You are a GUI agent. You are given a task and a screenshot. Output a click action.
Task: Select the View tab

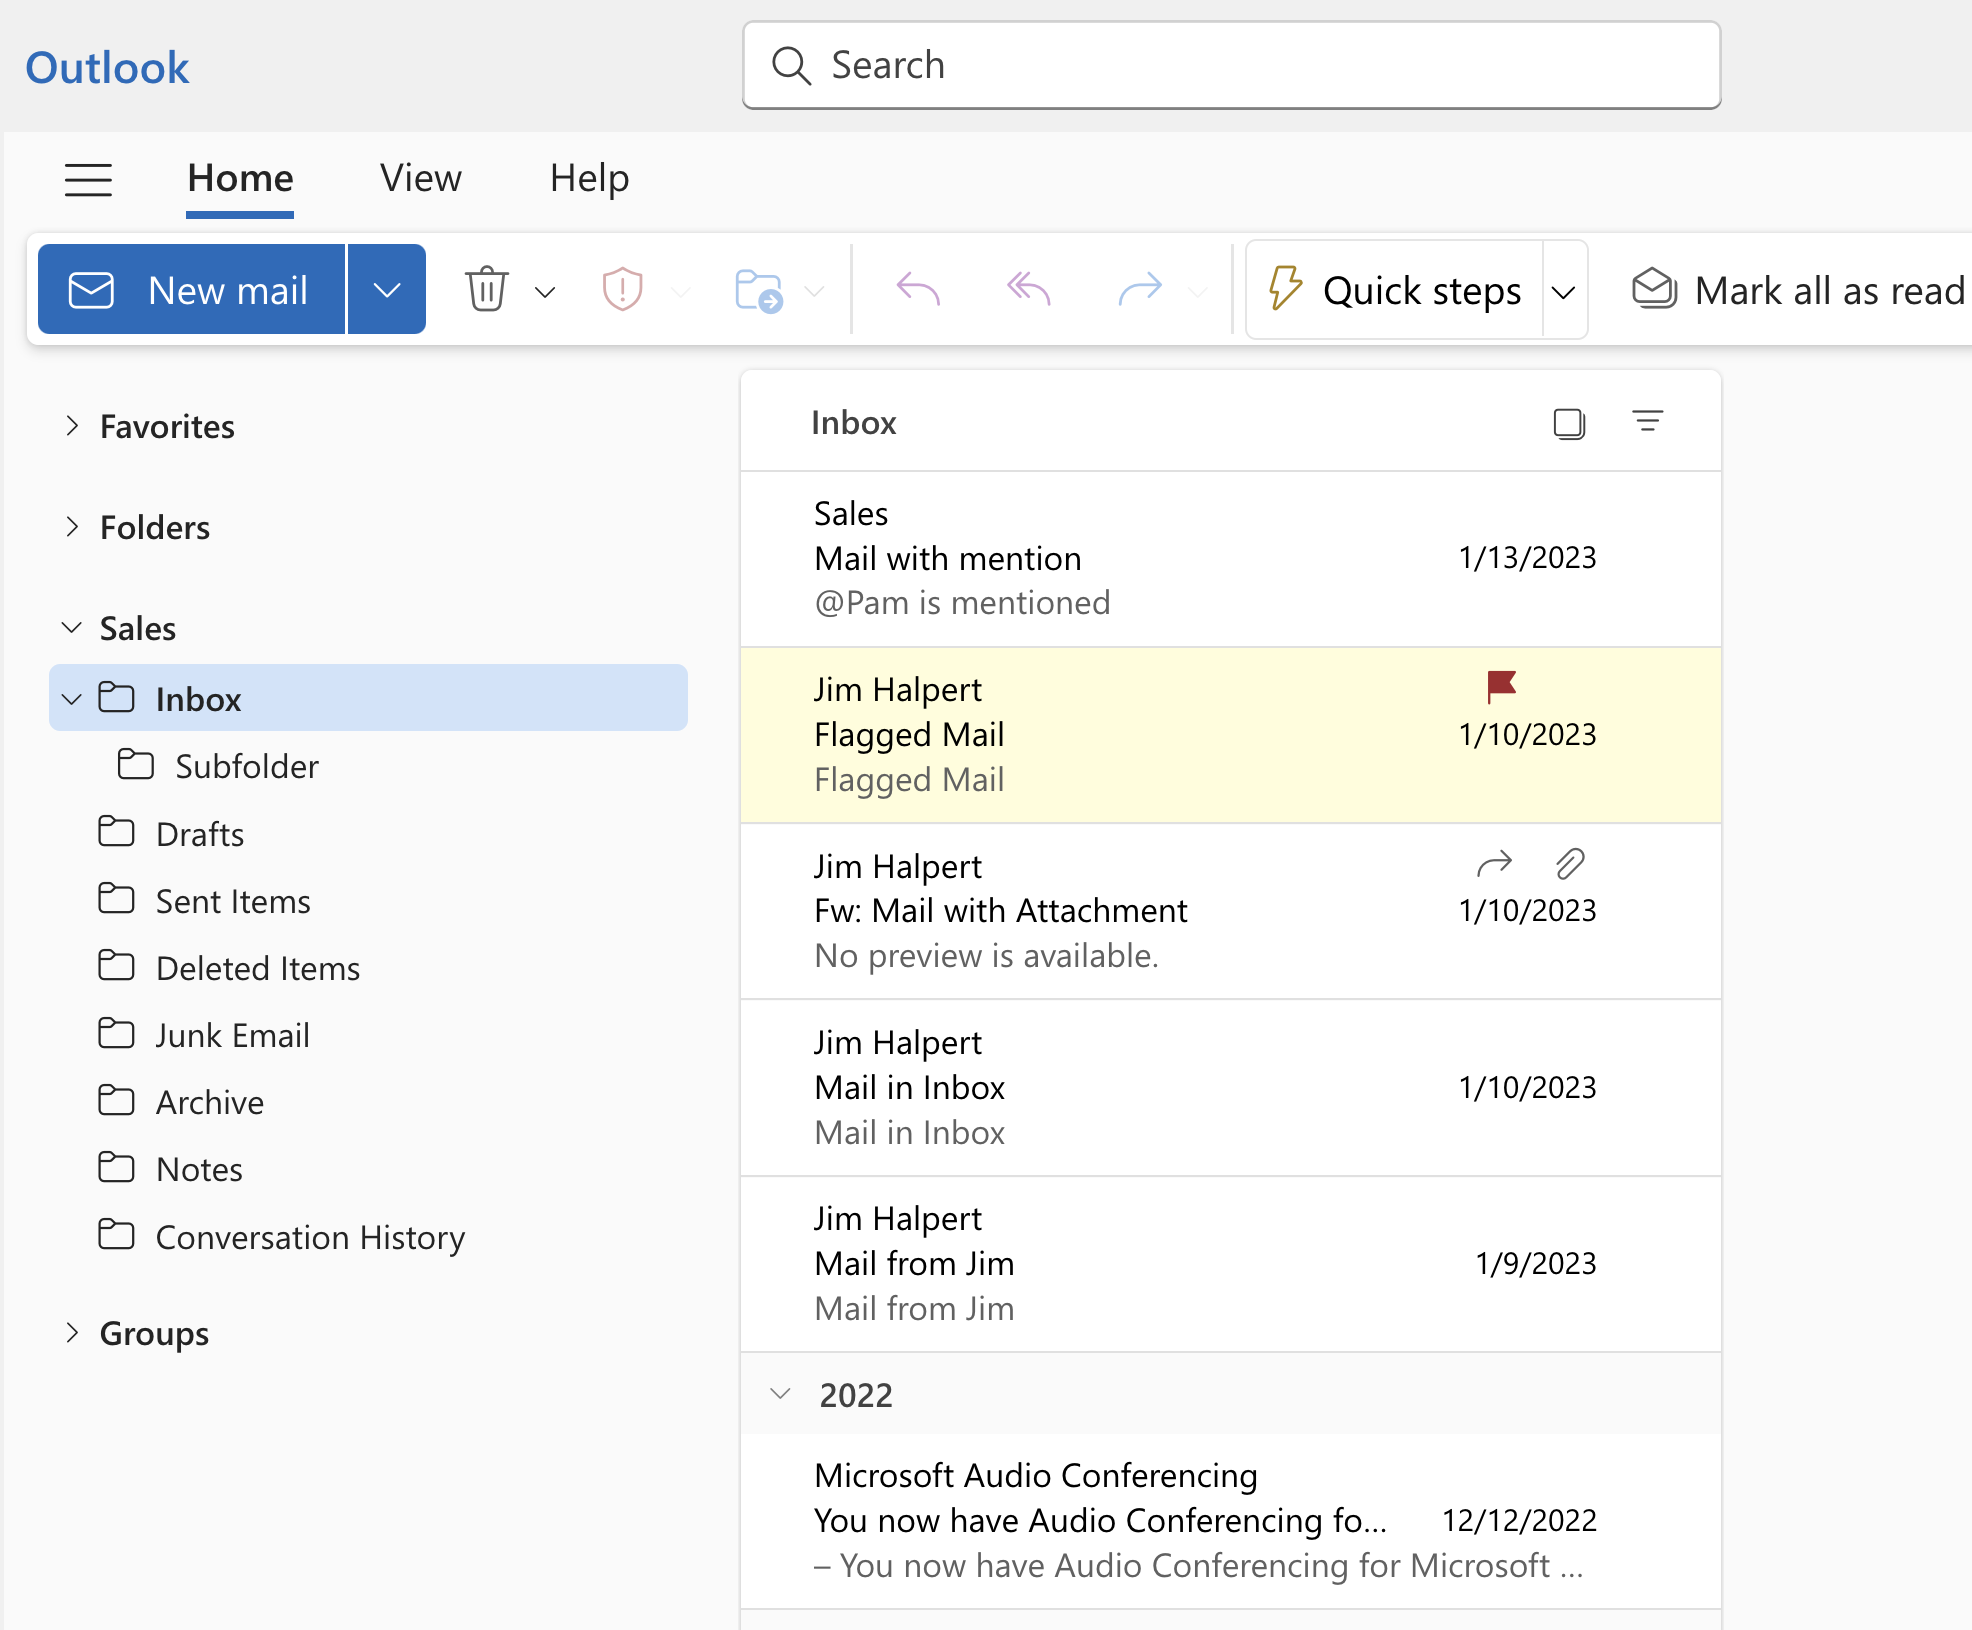419,177
